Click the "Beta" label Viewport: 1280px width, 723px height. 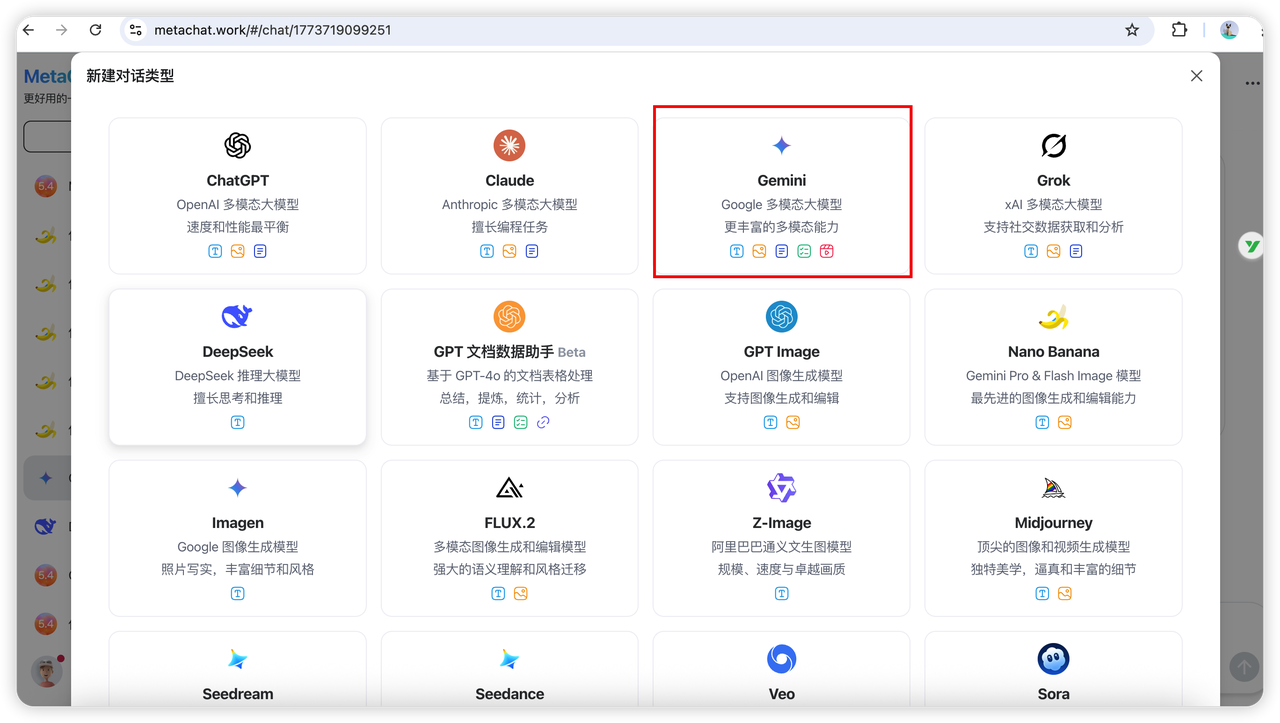(572, 352)
